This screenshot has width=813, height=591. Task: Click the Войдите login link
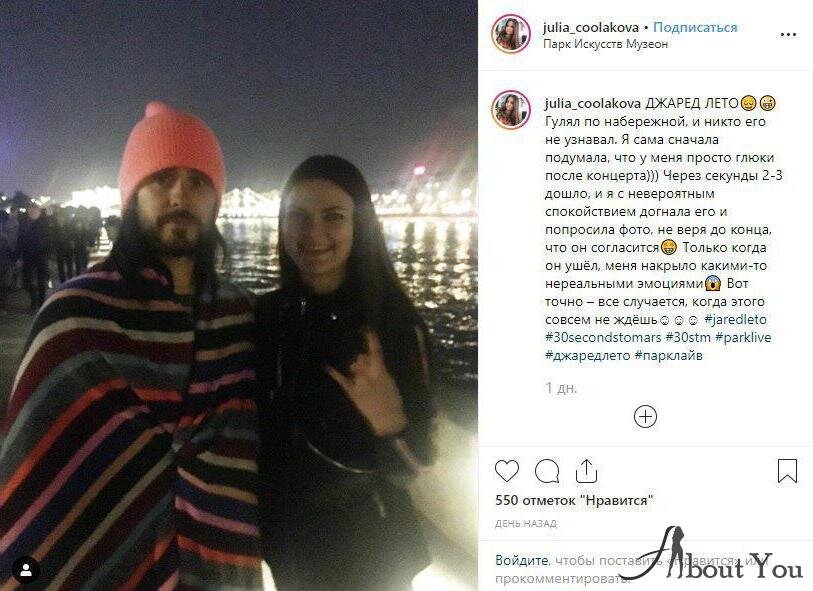coord(522,560)
